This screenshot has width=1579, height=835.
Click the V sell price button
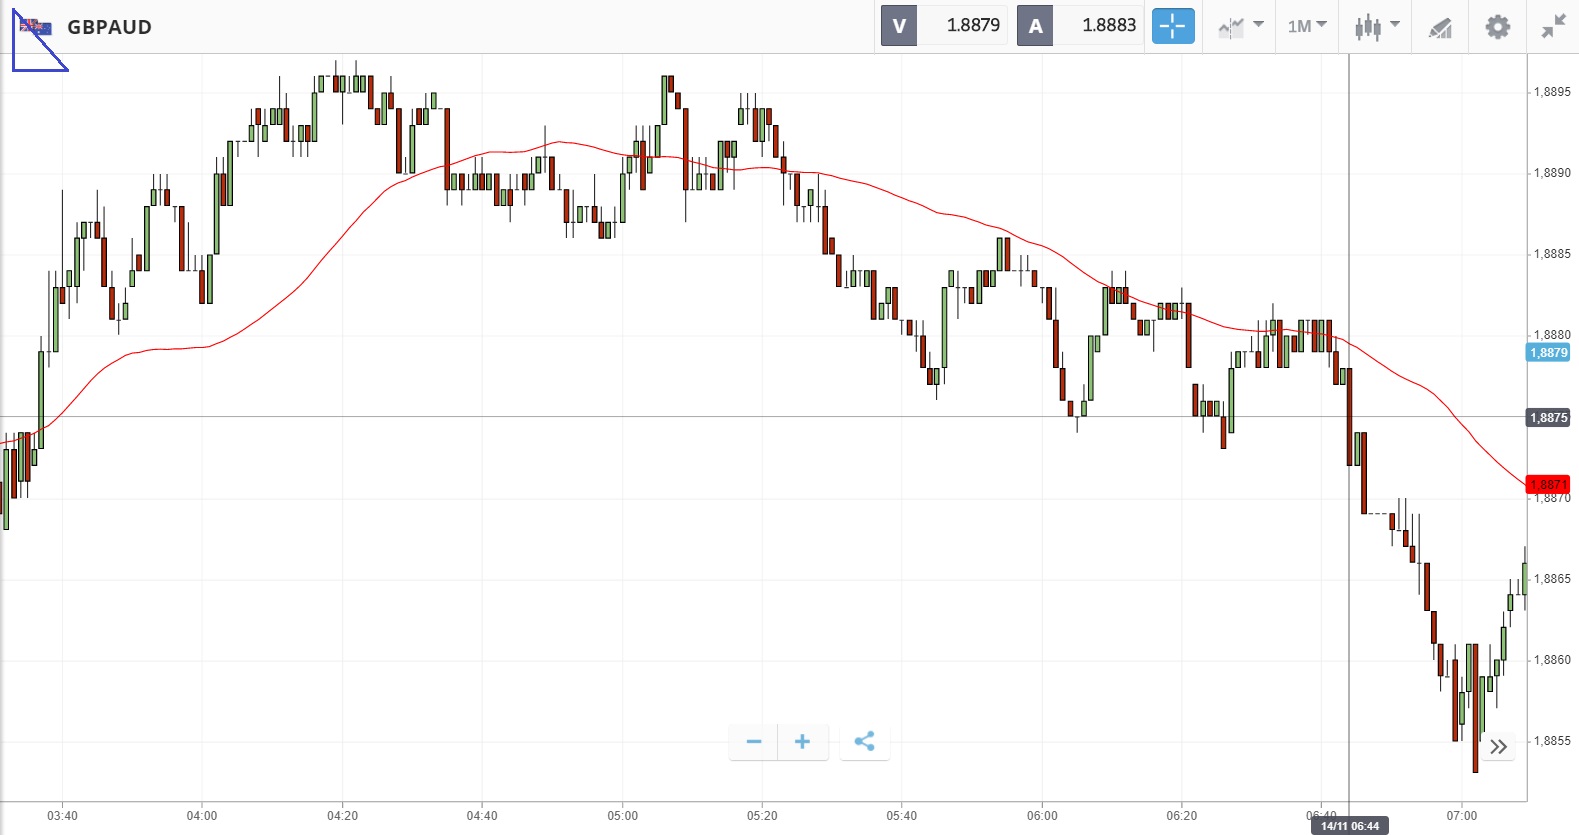tap(899, 26)
